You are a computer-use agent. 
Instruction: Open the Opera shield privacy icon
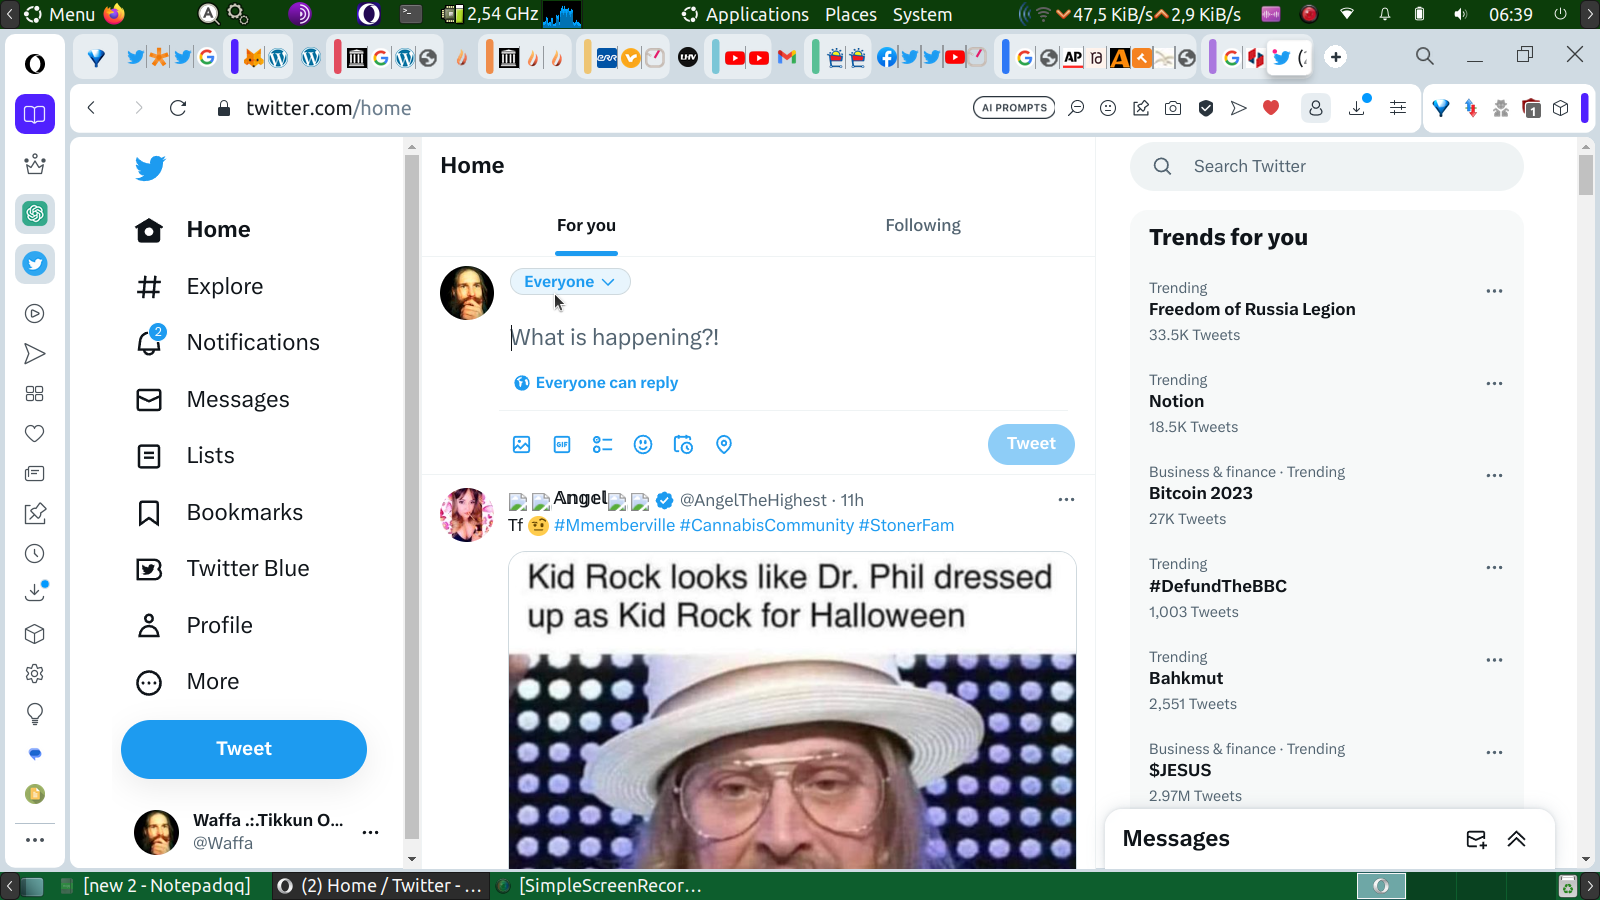click(1206, 108)
